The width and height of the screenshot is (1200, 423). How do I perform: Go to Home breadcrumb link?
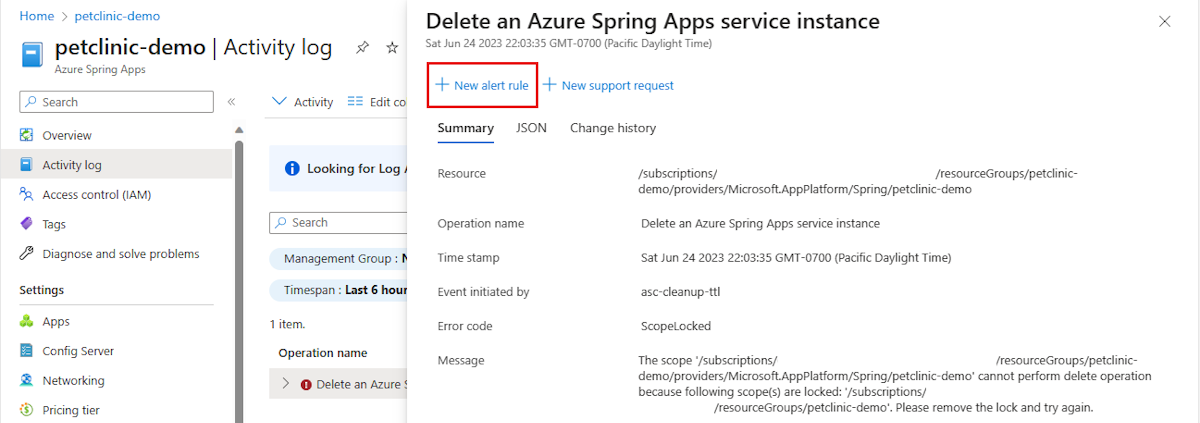(36, 16)
